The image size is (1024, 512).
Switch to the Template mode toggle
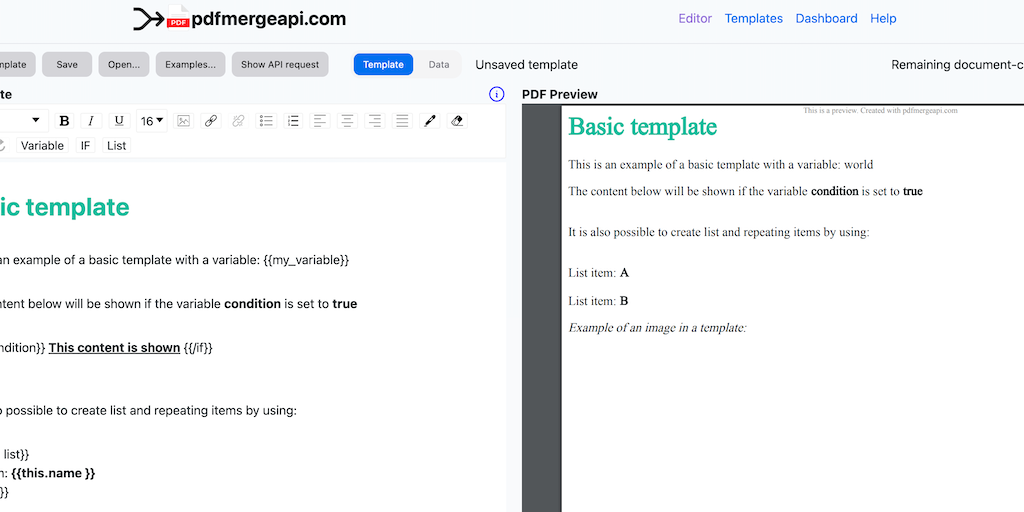coord(383,65)
